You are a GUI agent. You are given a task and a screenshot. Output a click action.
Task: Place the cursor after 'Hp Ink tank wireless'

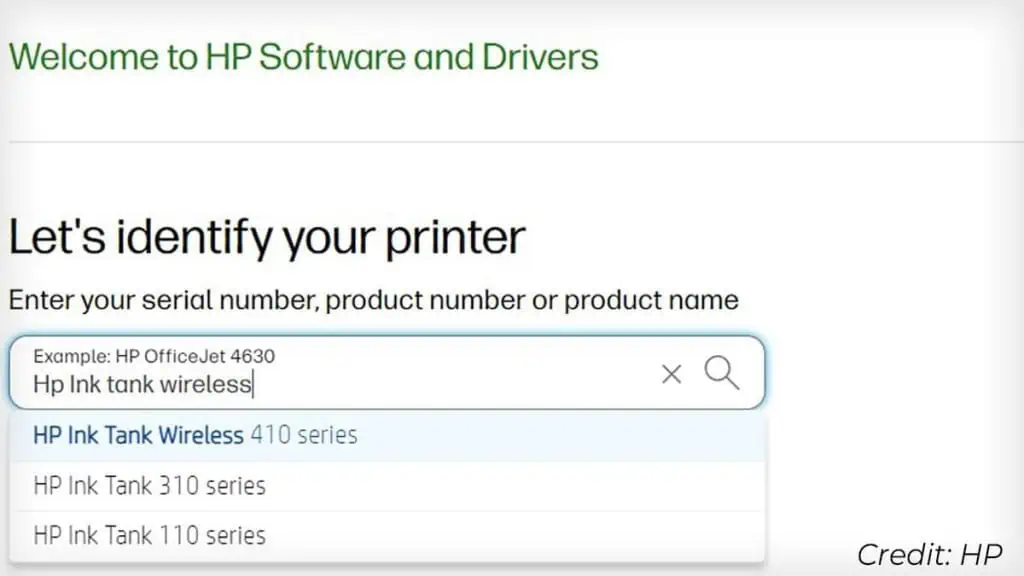click(x=253, y=384)
